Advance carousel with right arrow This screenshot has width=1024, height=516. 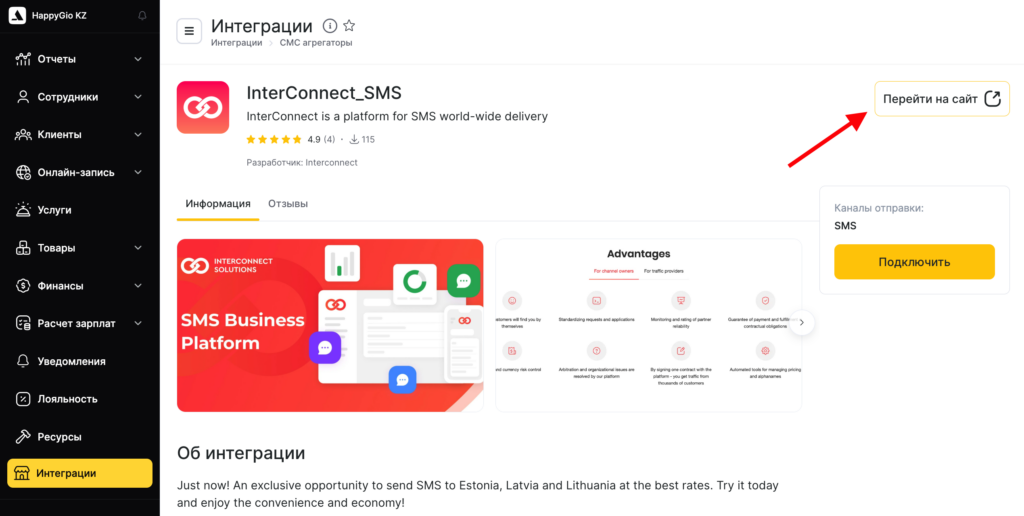point(802,322)
